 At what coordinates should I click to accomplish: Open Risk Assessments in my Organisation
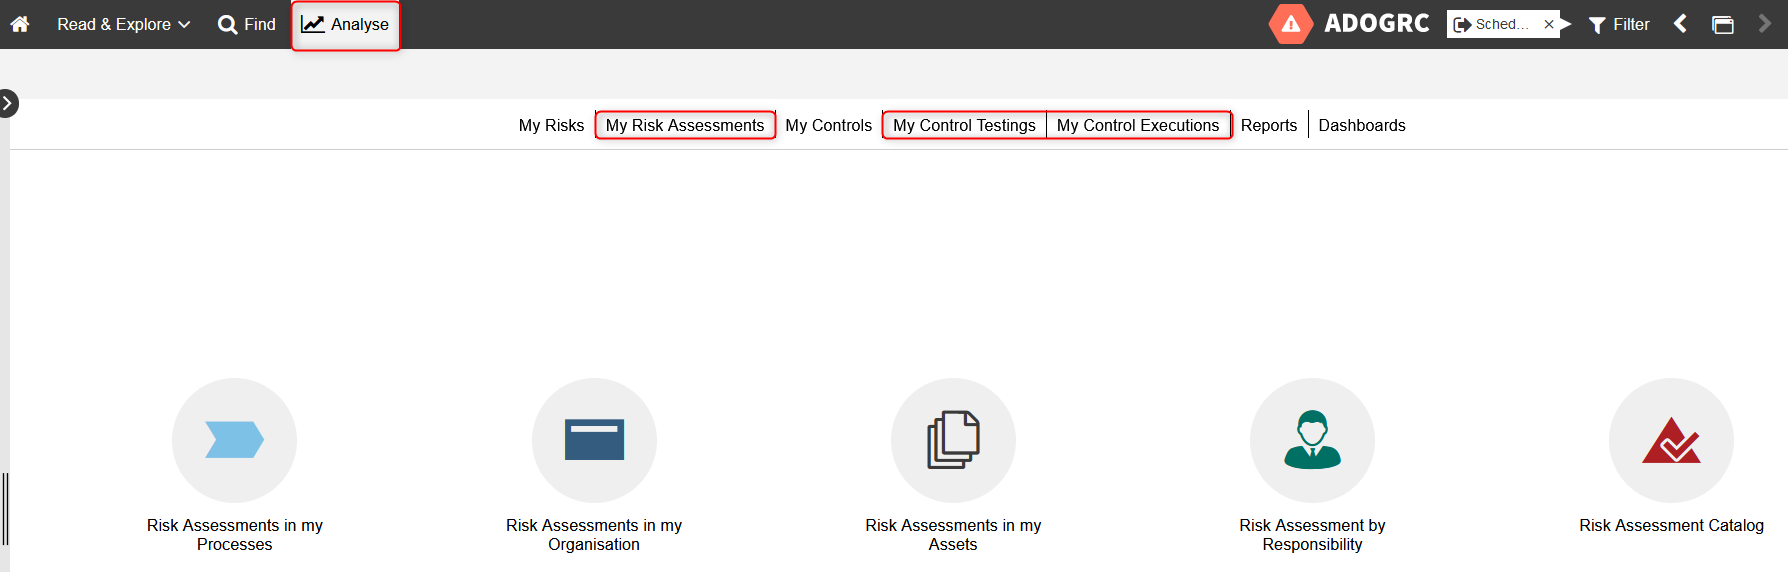594,440
